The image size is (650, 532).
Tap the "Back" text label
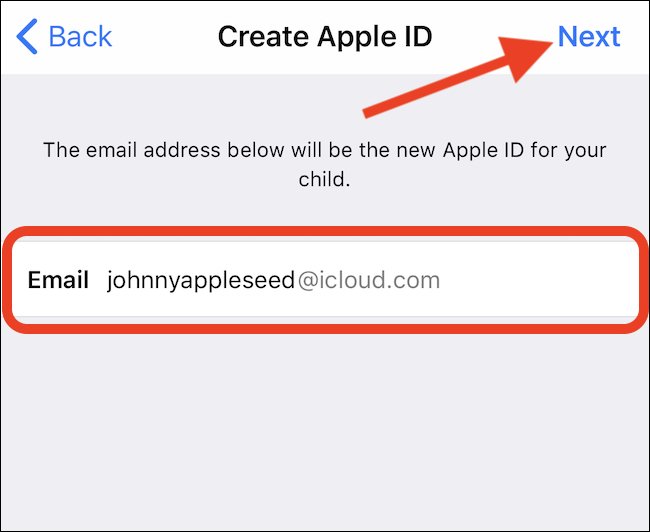pos(80,36)
